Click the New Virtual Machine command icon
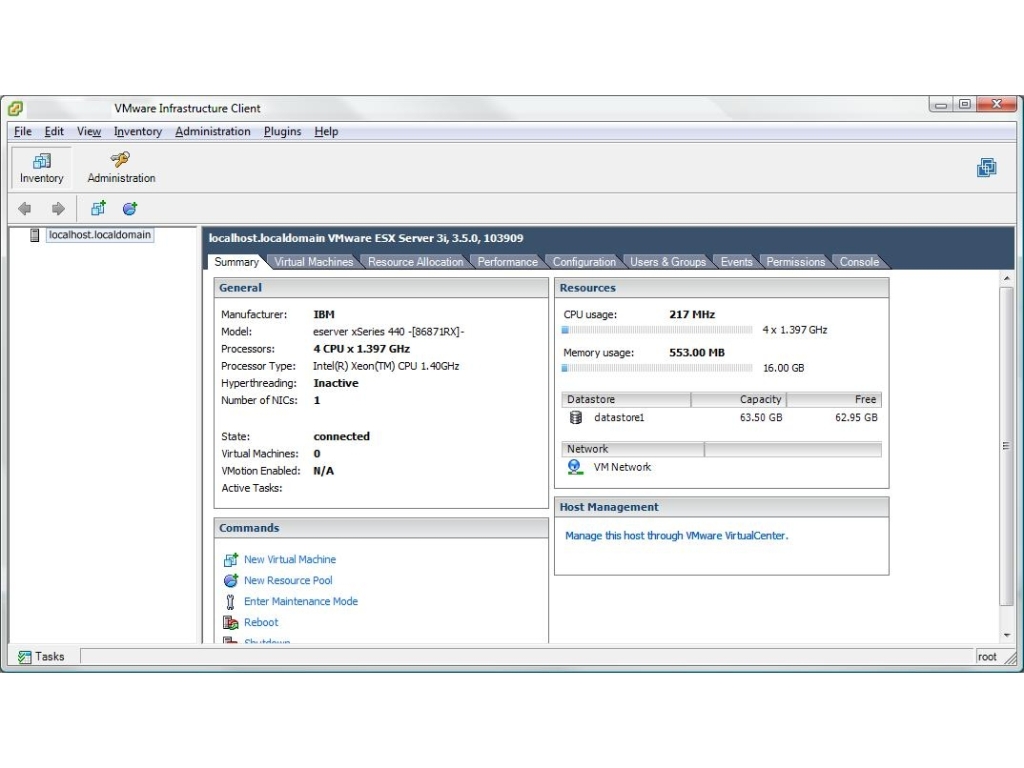The image size is (1024, 768). coord(231,560)
